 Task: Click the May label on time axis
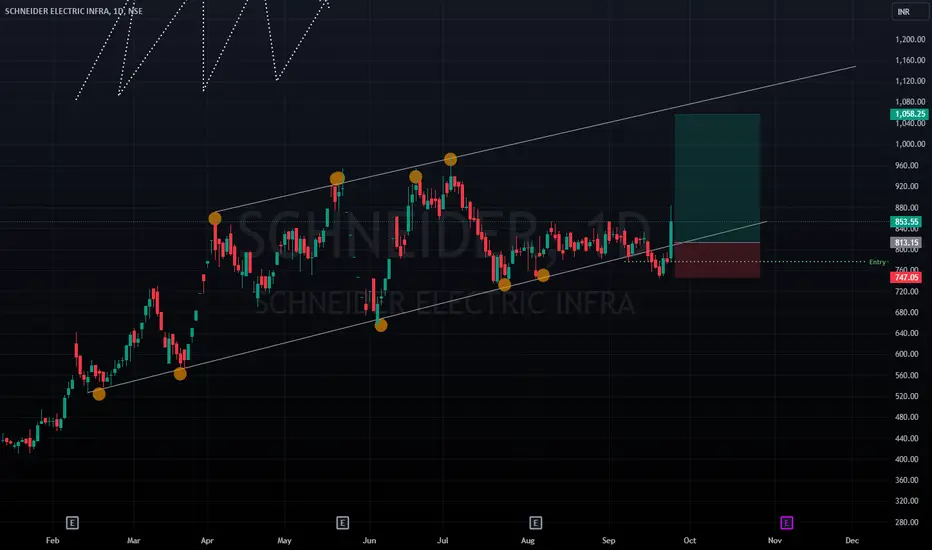pyautogui.click(x=284, y=540)
